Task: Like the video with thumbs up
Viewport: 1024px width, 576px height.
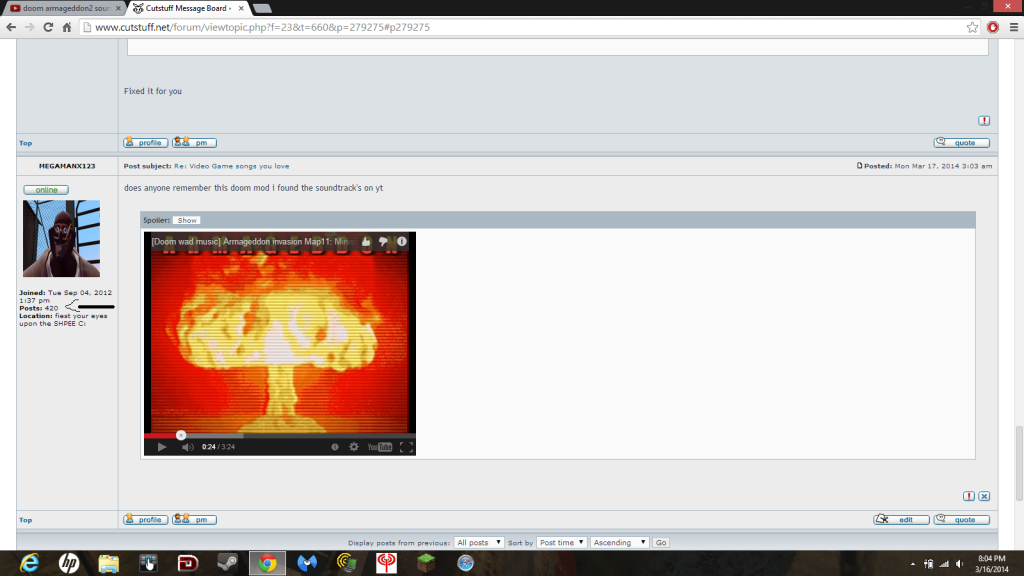Action: pos(366,242)
